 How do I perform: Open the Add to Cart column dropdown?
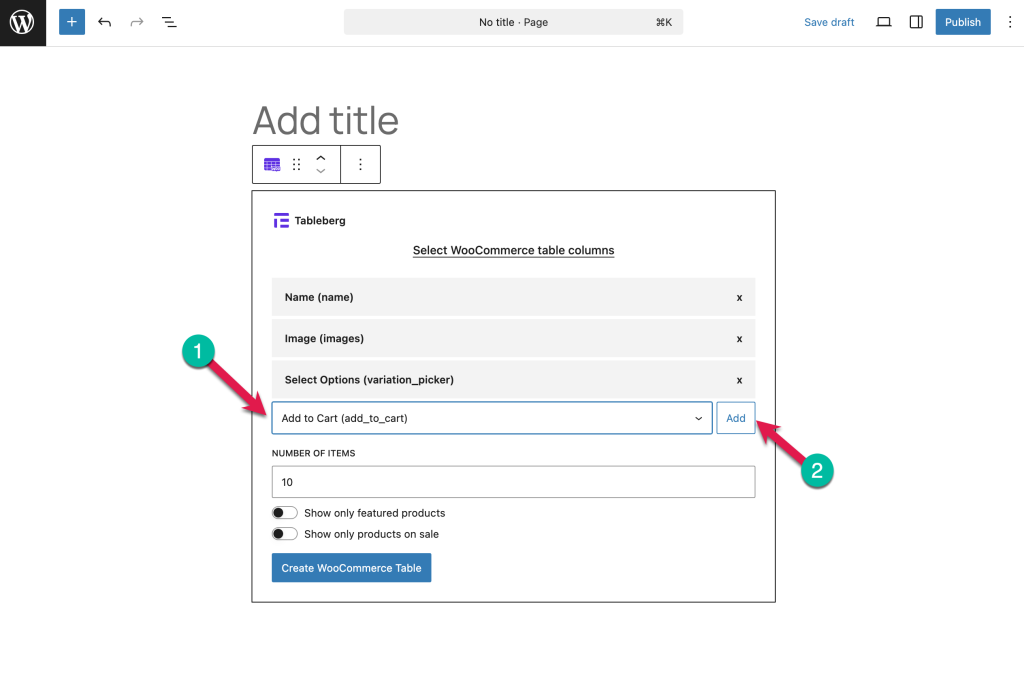pos(492,418)
